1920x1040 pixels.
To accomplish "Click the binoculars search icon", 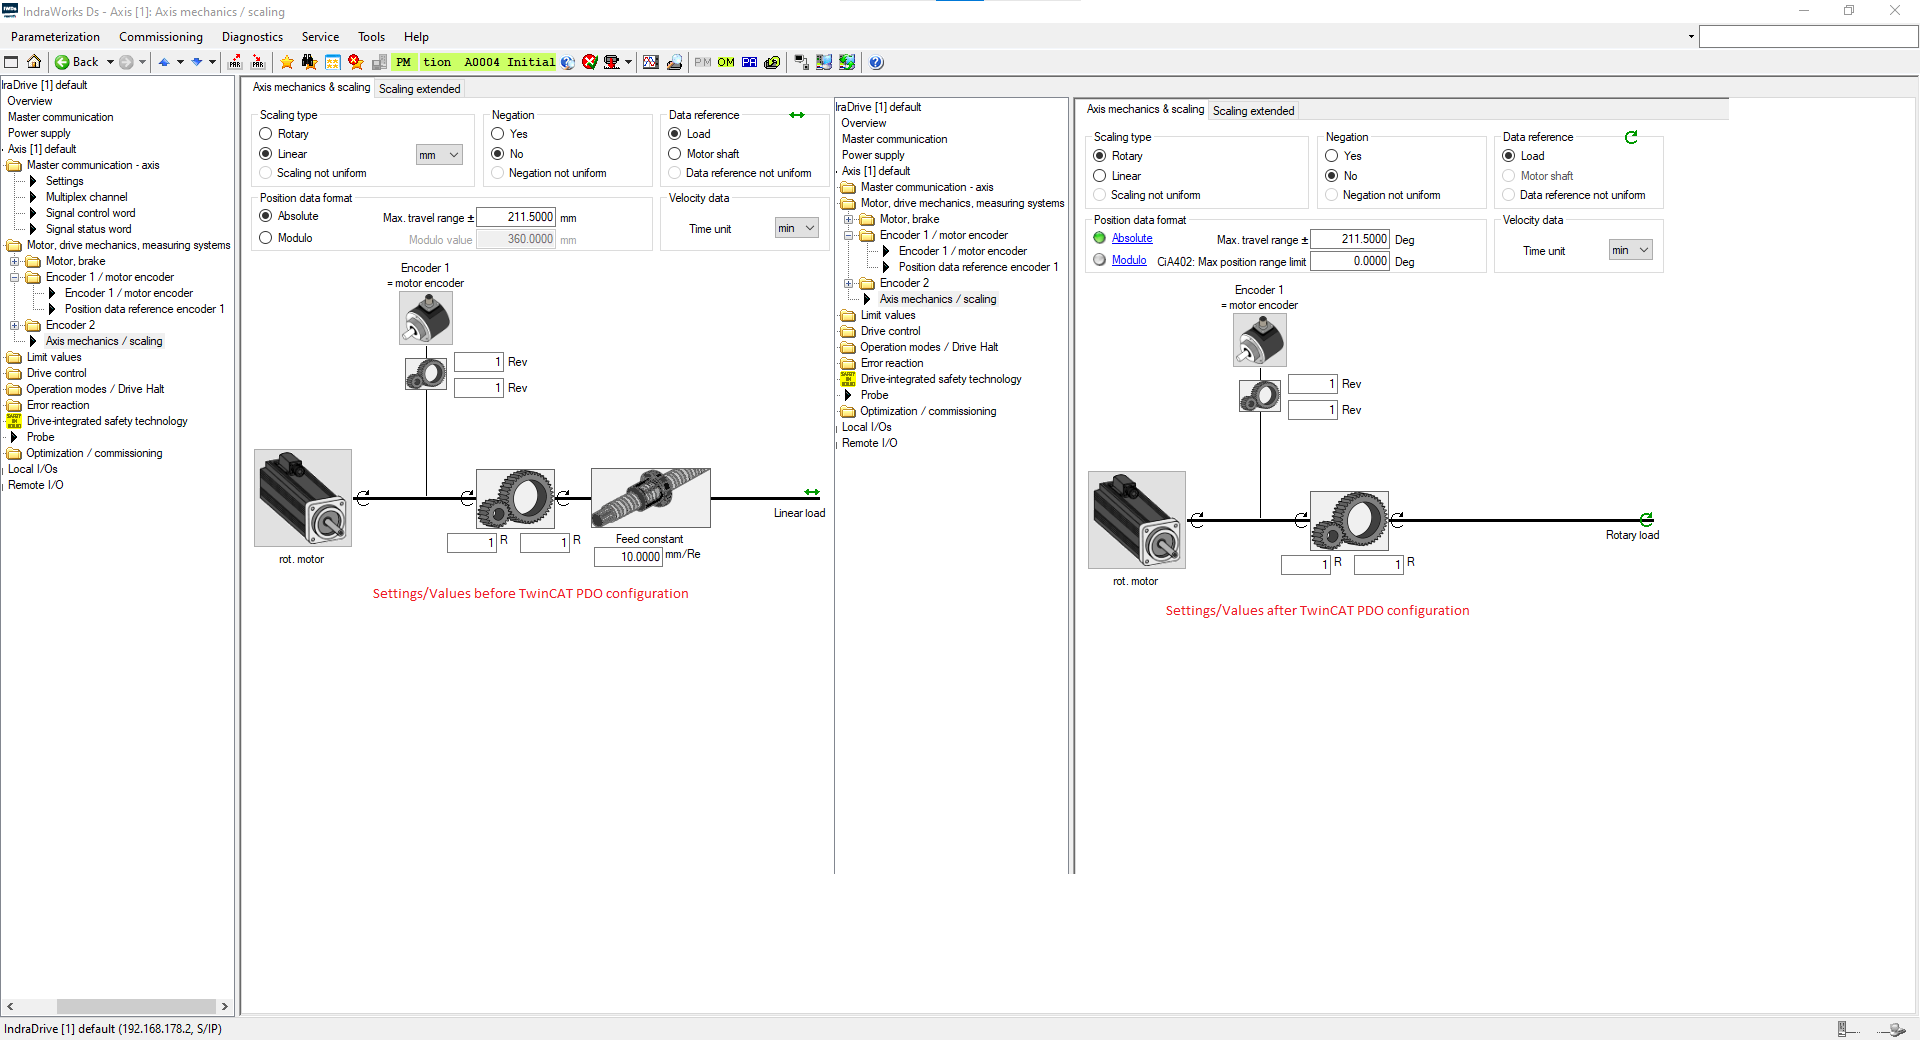I will point(309,62).
